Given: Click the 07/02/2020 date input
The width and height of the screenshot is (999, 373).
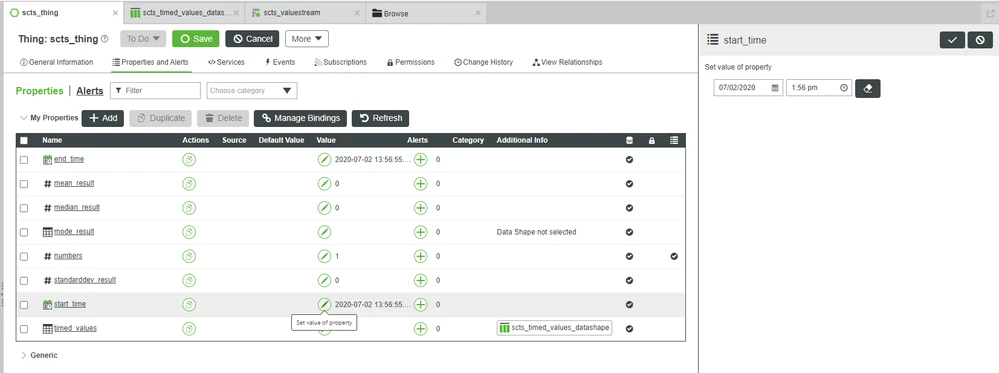Looking at the screenshot, I should coord(749,88).
